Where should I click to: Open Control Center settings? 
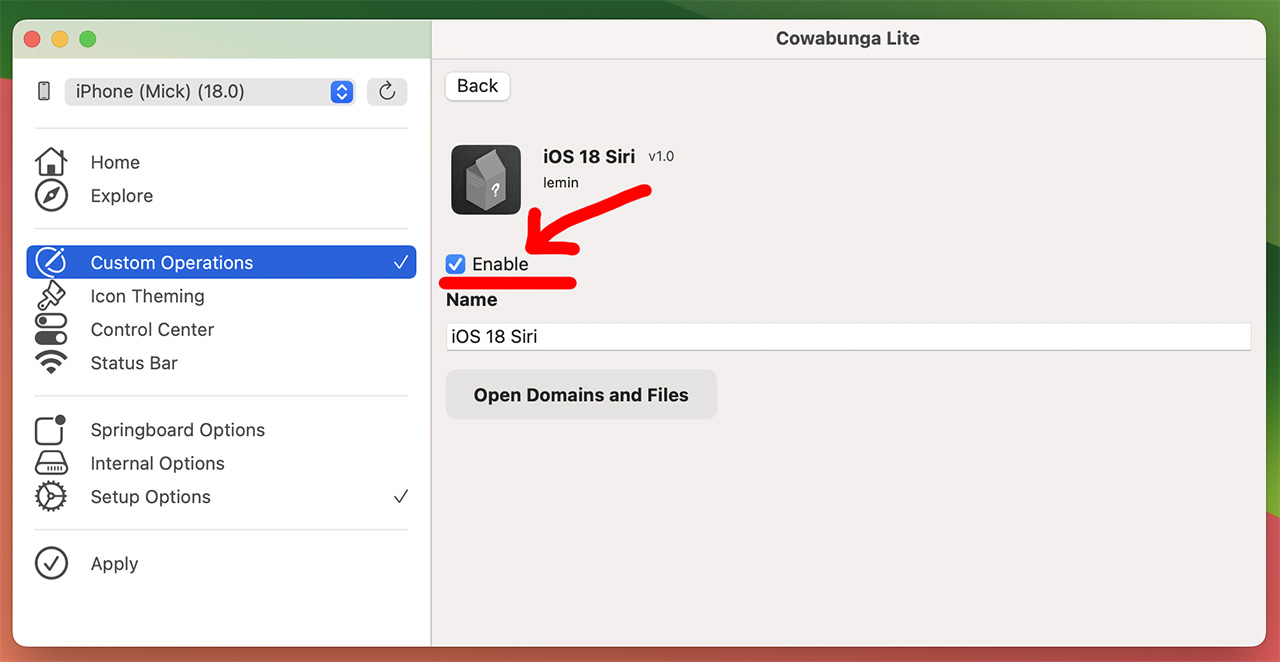[152, 329]
